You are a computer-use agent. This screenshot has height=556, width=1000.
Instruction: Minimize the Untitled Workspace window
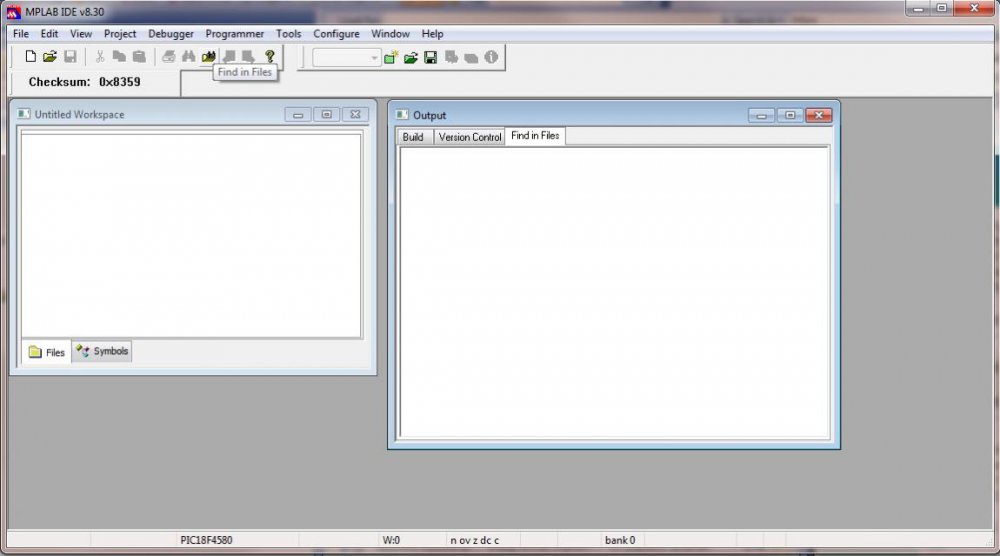pos(298,115)
